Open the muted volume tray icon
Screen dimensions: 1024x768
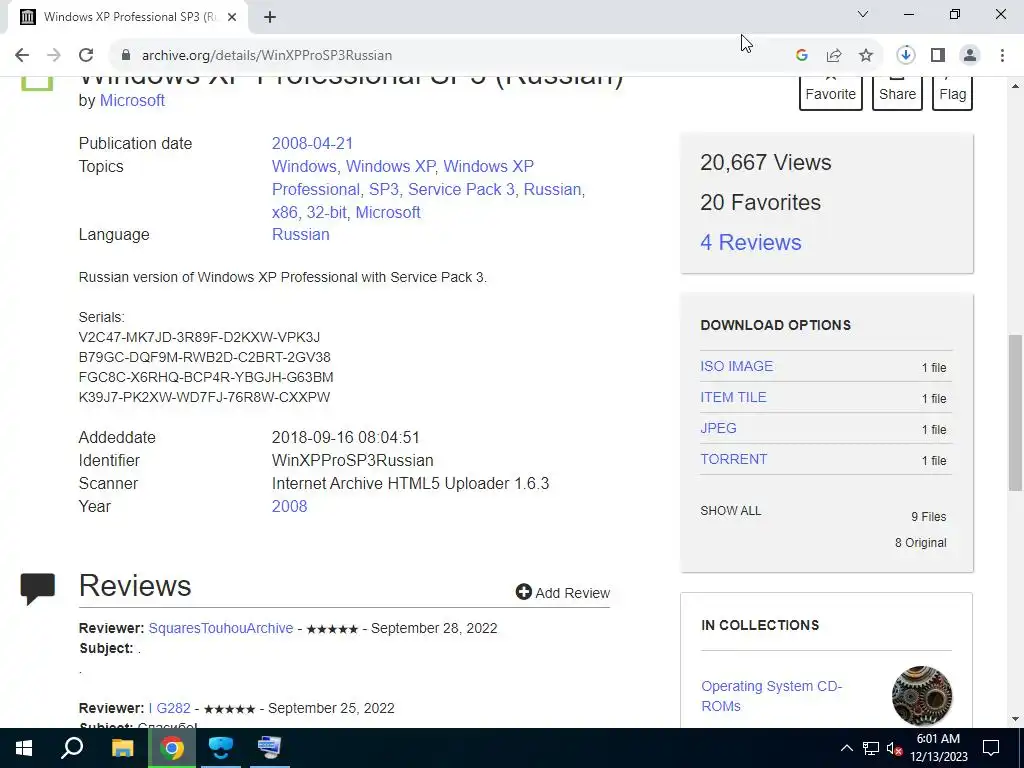click(x=894, y=748)
